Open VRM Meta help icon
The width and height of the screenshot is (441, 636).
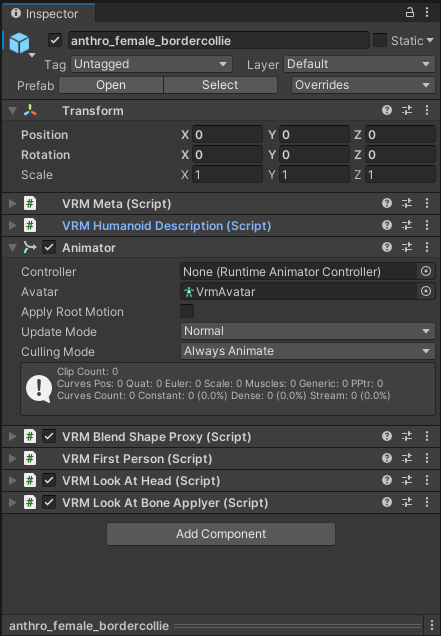coord(387,203)
